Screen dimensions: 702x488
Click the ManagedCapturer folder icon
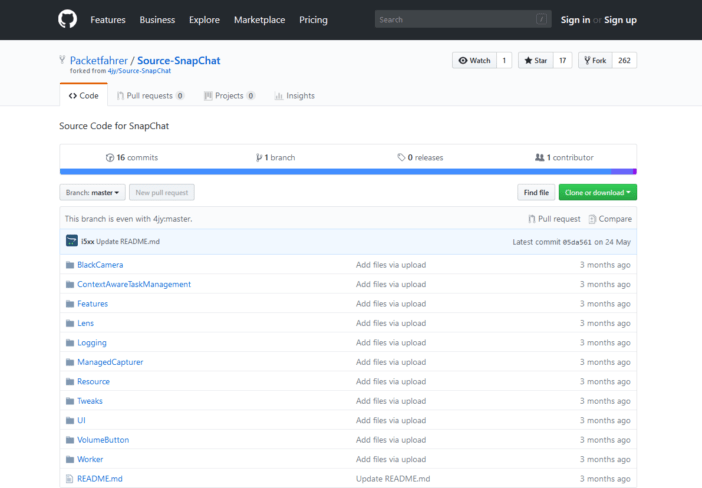70,362
